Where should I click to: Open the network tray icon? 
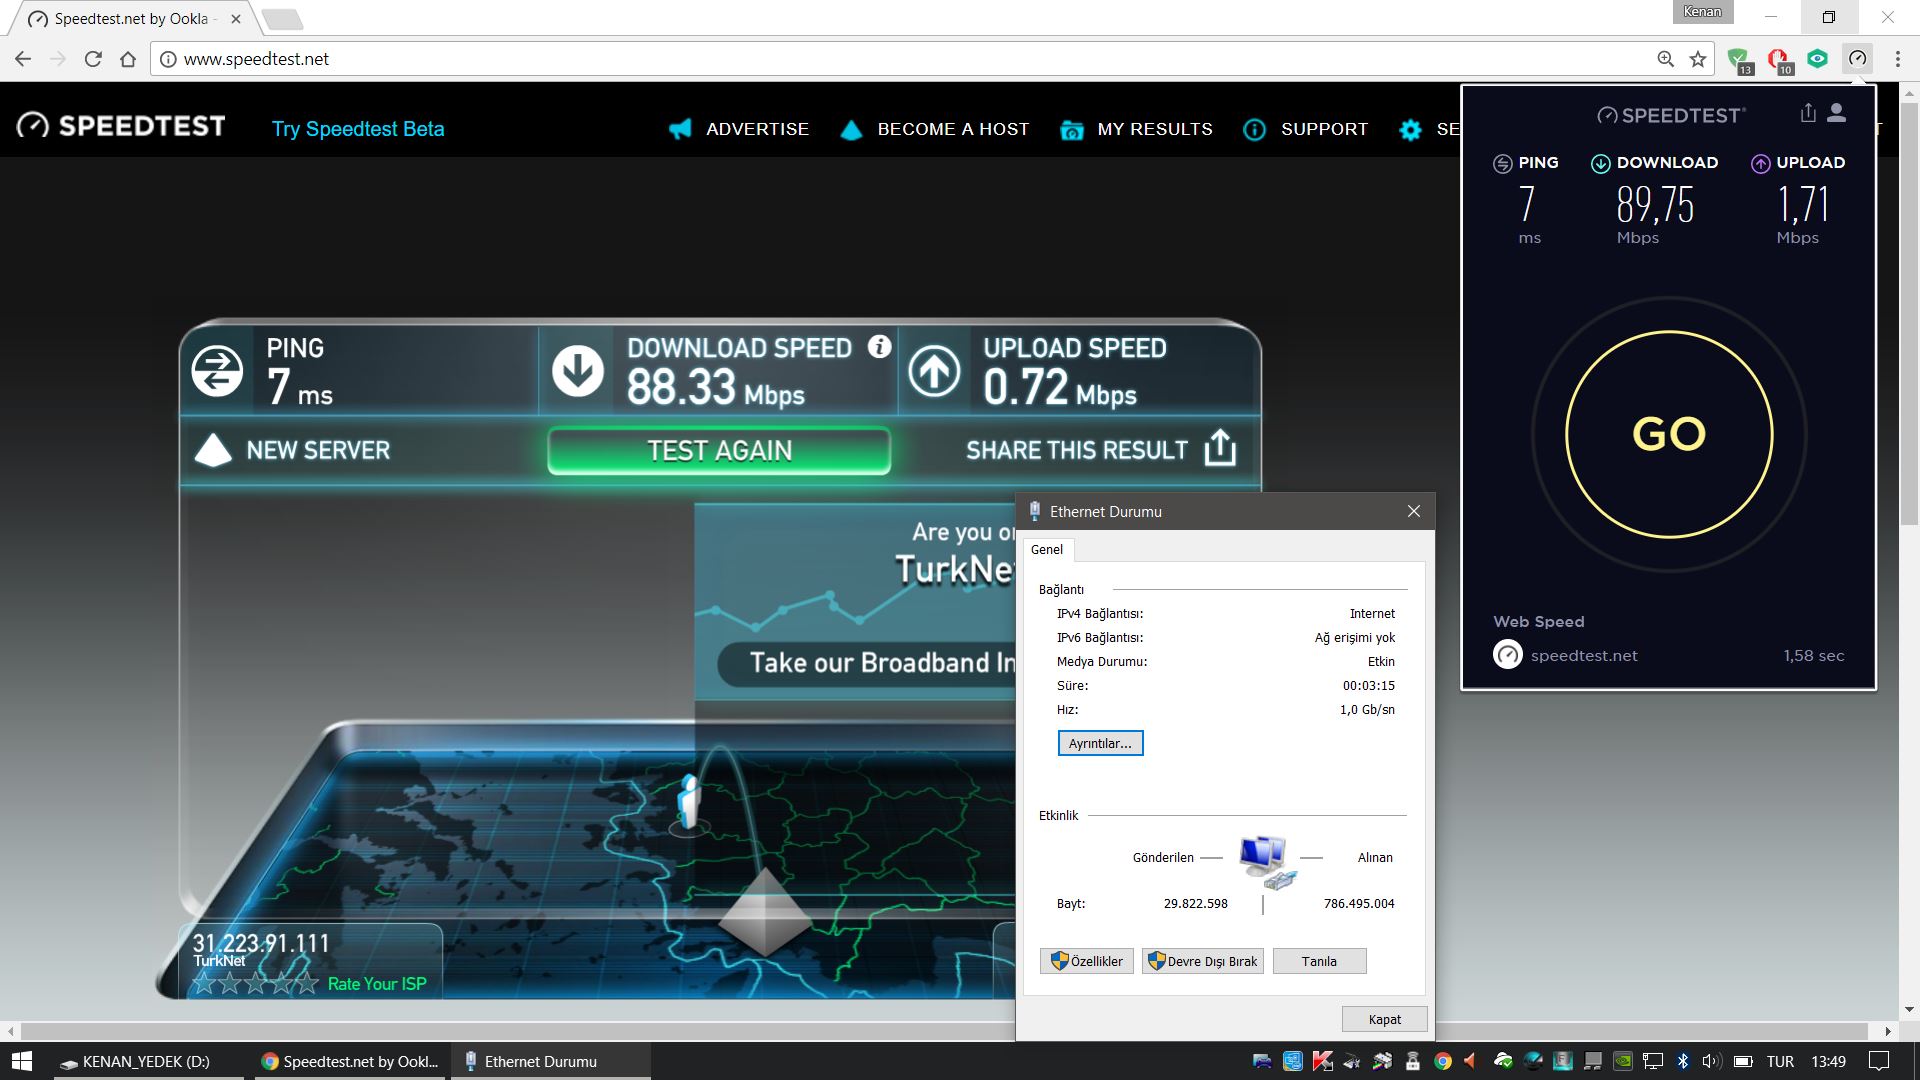[x=1653, y=1061]
